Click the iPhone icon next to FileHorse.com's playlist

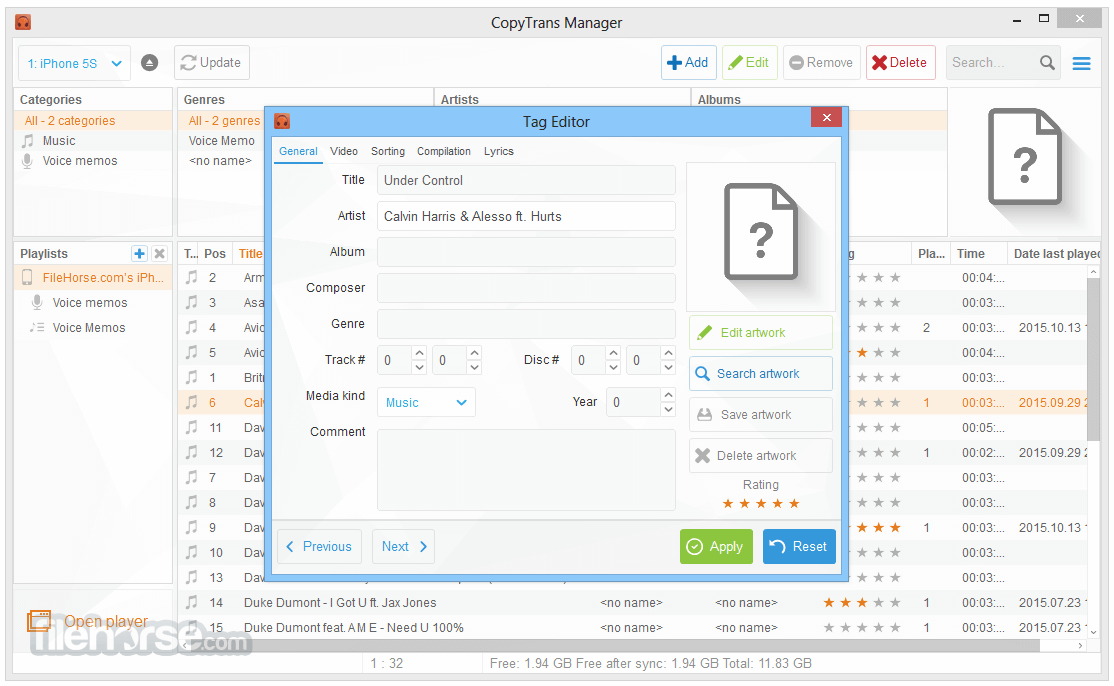[27, 278]
